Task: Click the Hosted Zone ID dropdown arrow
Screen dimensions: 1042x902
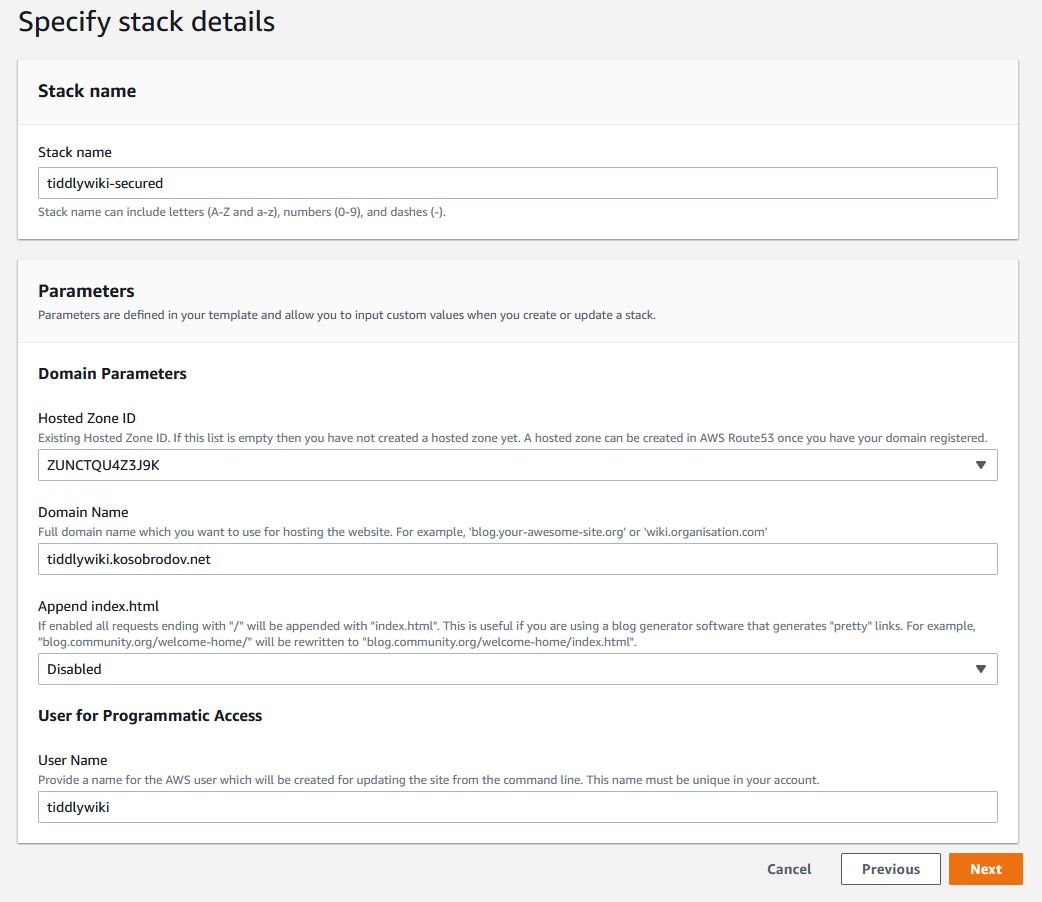Action: pyautogui.click(x=980, y=465)
